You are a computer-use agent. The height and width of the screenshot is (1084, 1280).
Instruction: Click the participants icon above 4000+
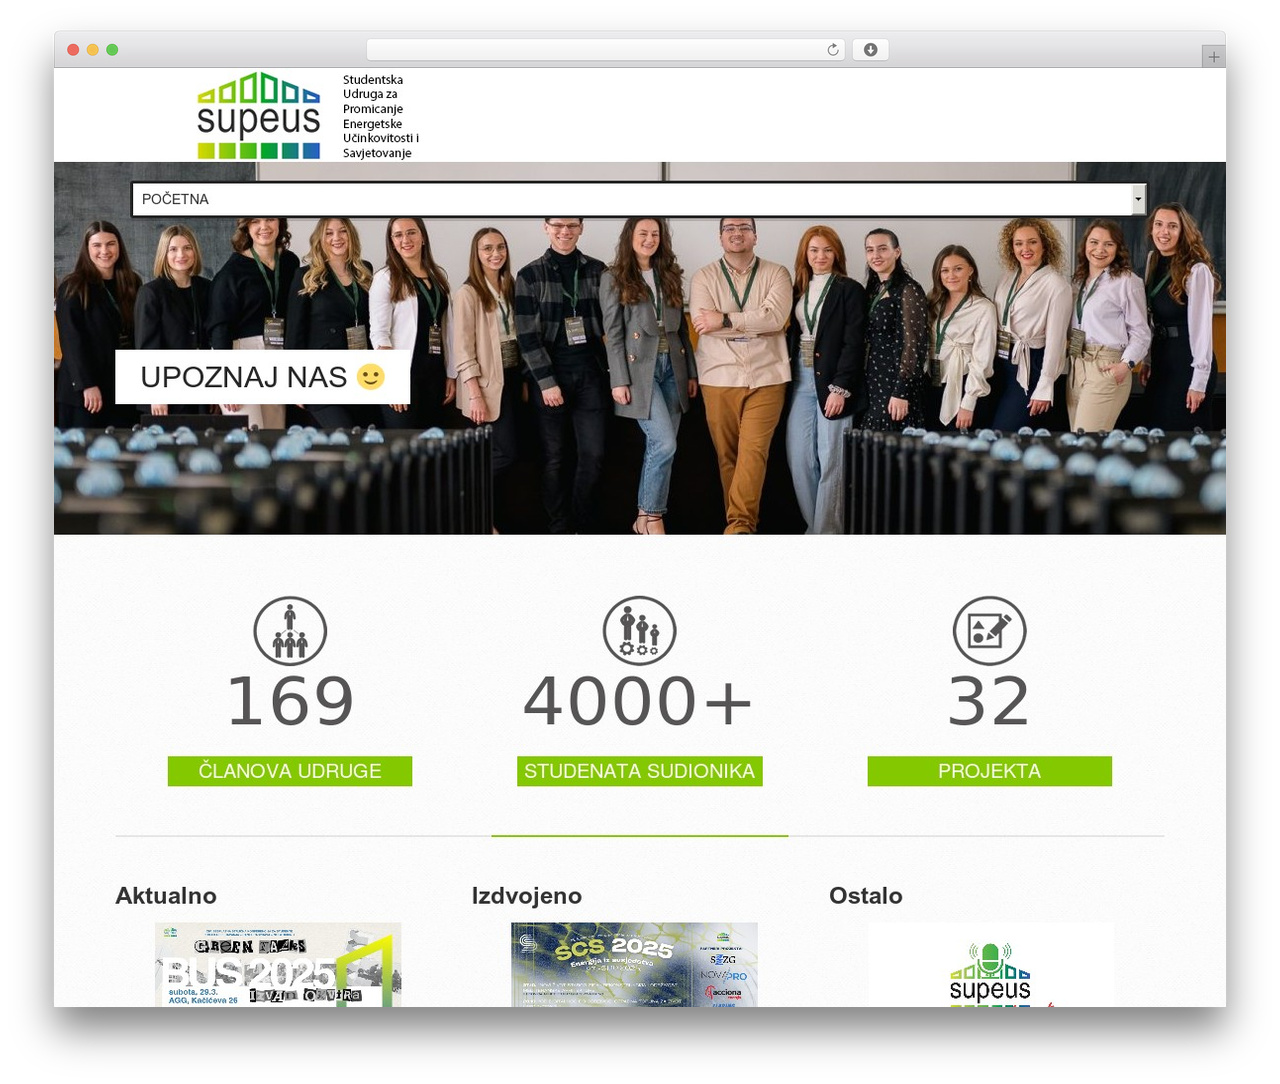640,631
